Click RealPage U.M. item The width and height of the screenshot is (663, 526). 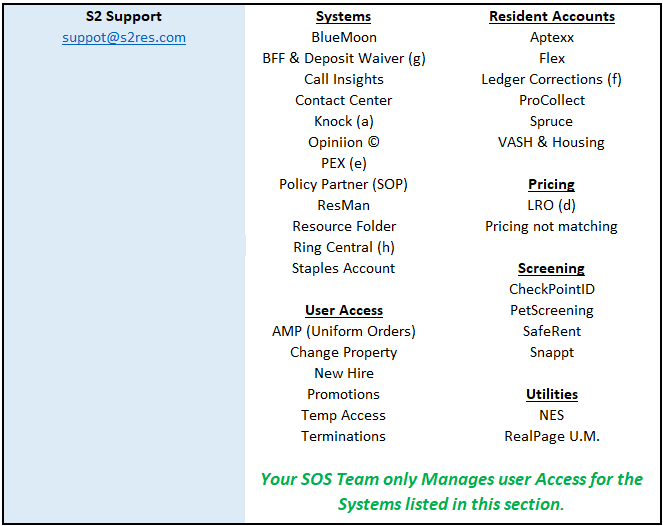(x=552, y=436)
